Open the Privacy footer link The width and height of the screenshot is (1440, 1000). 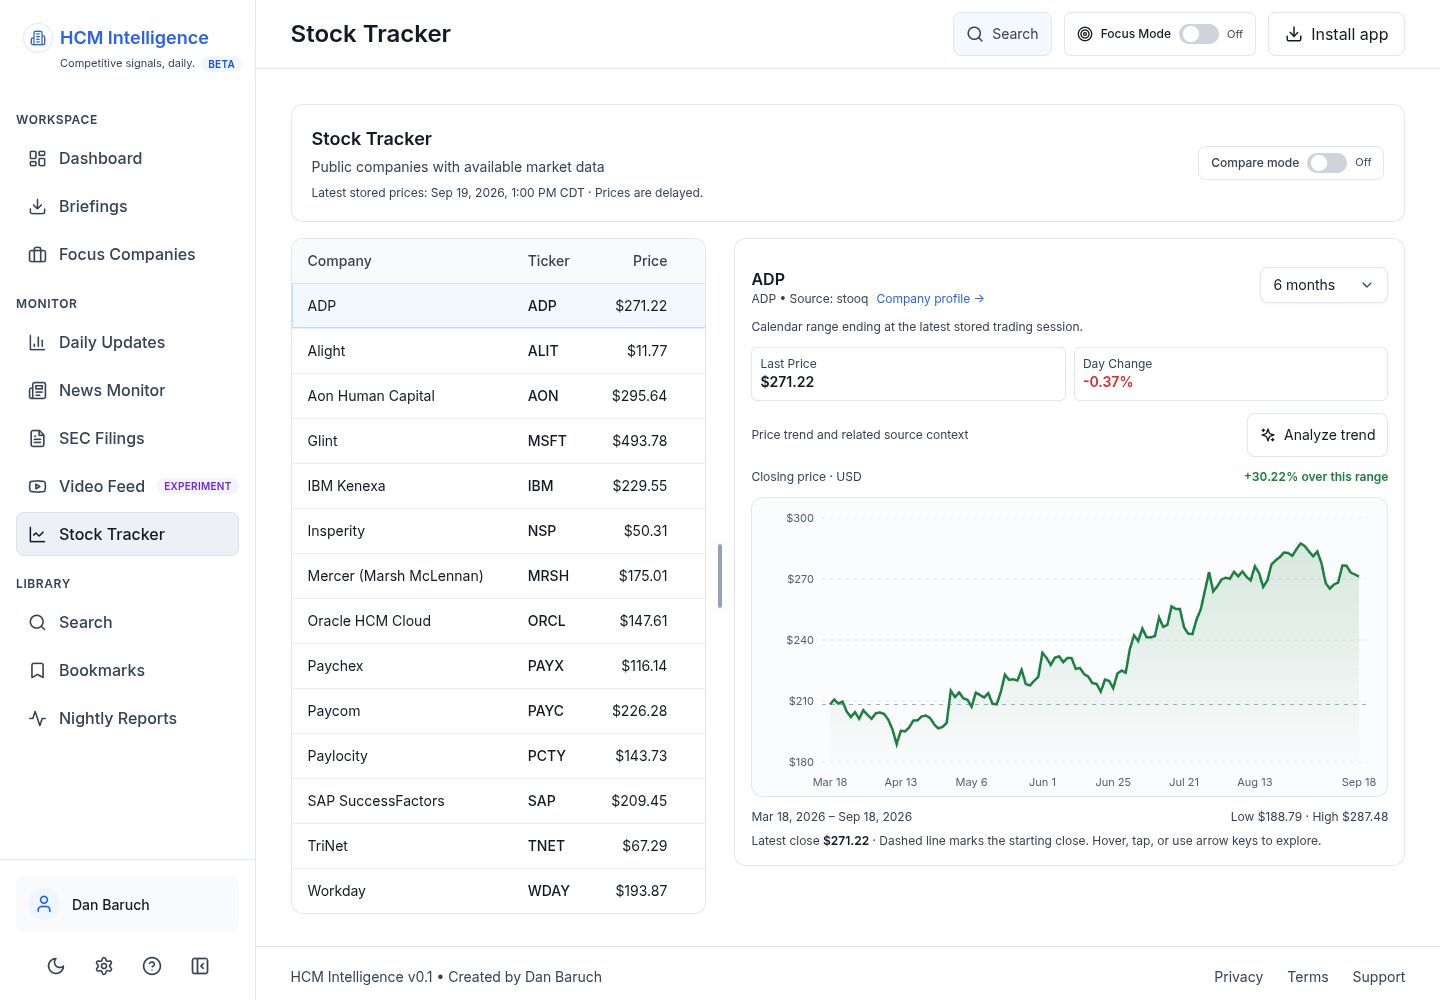[x=1238, y=977]
